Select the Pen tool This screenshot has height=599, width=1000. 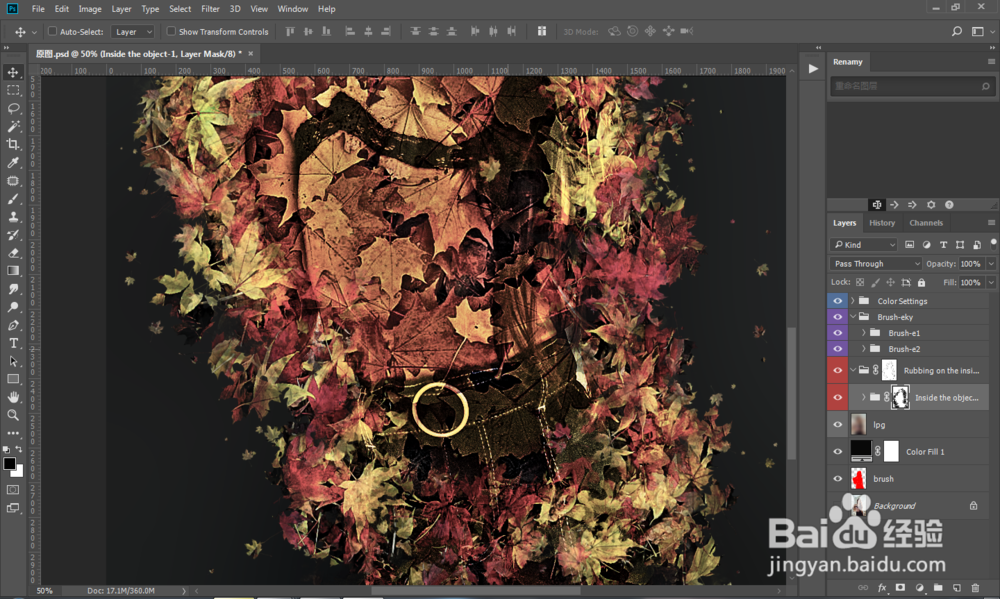coord(13,325)
